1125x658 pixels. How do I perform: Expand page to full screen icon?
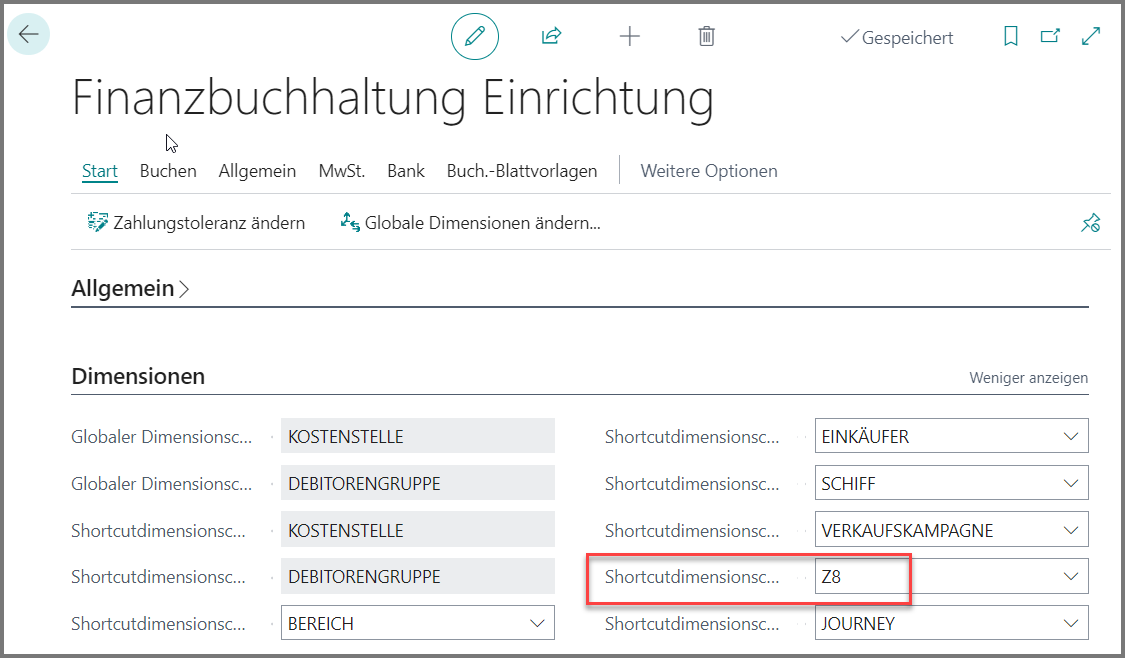click(1091, 36)
